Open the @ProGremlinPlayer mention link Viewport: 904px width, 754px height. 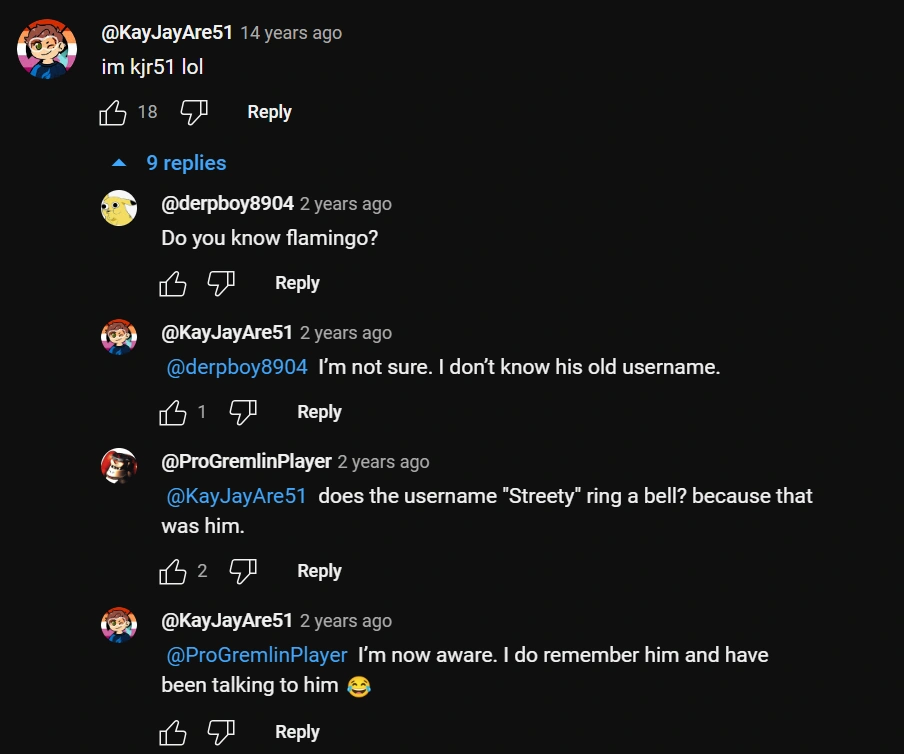(256, 655)
